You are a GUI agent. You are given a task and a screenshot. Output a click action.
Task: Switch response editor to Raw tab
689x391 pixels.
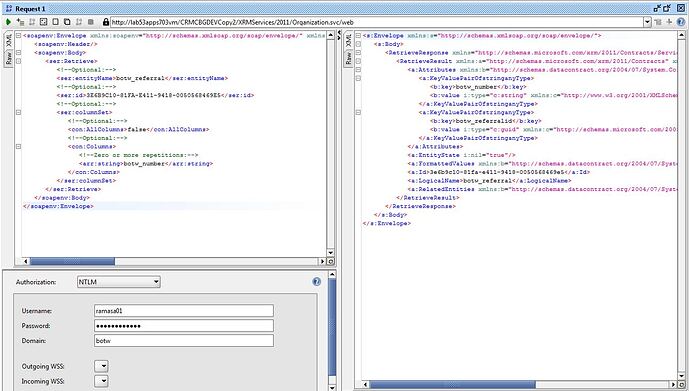pos(348,58)
